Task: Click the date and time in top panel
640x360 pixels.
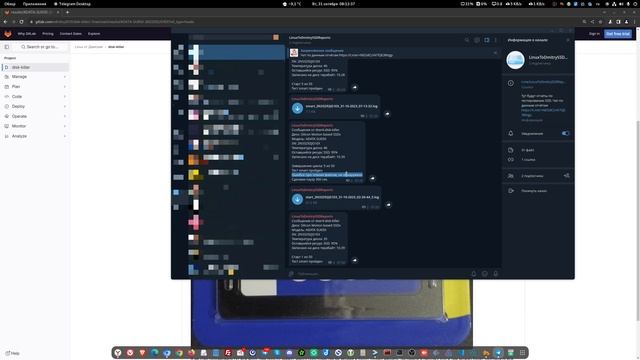Action: pos(333,4)
